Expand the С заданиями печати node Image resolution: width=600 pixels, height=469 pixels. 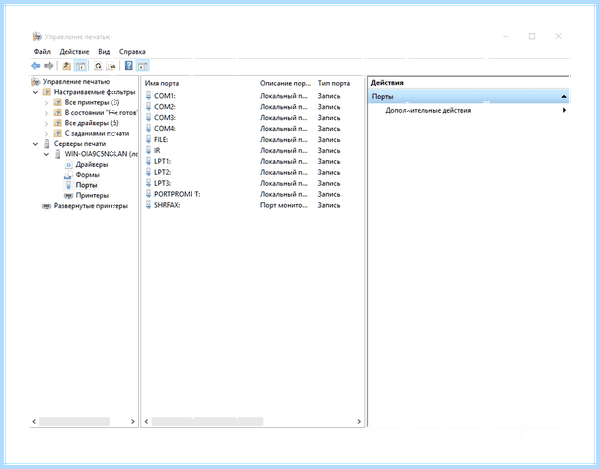46,134
